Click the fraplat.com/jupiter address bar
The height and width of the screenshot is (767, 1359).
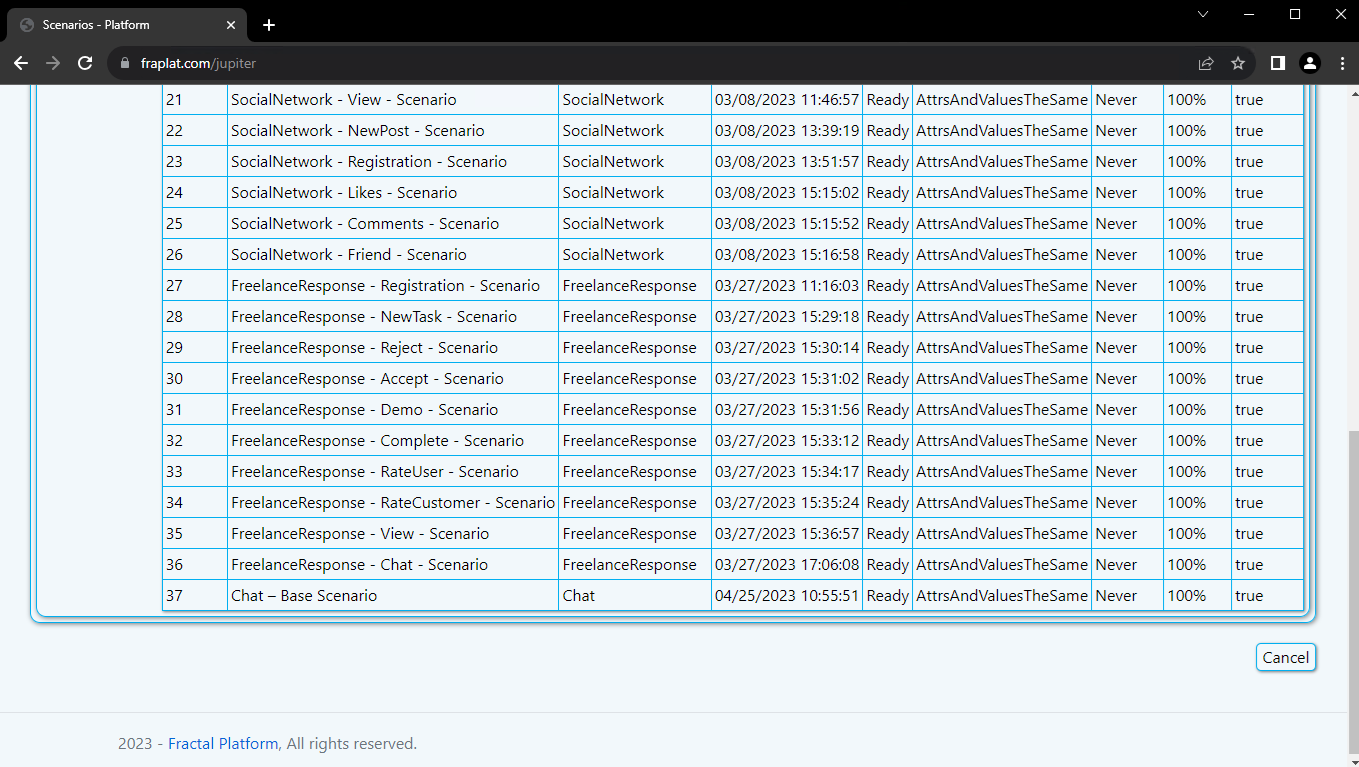(600, 63)
